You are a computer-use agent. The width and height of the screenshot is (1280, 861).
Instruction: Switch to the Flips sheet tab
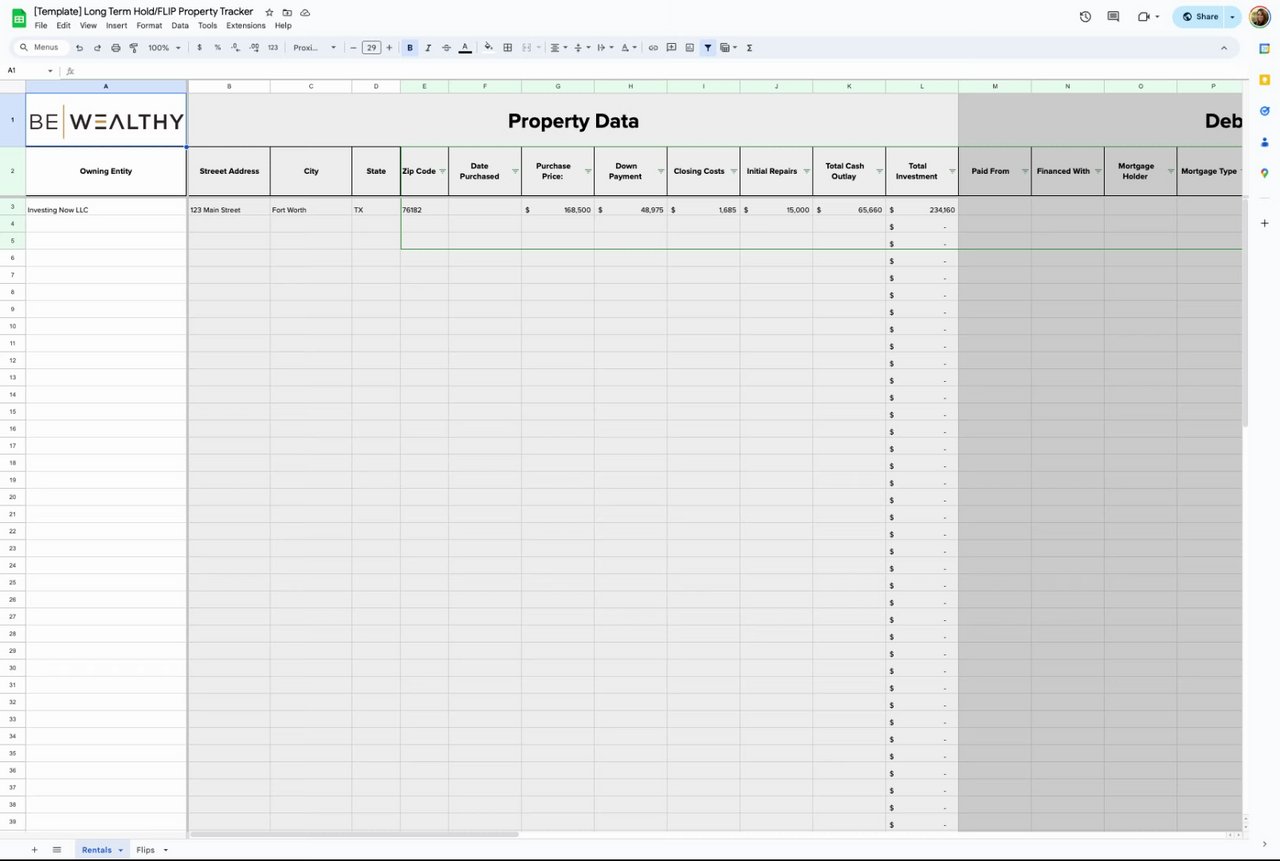[x=146, y=850]
